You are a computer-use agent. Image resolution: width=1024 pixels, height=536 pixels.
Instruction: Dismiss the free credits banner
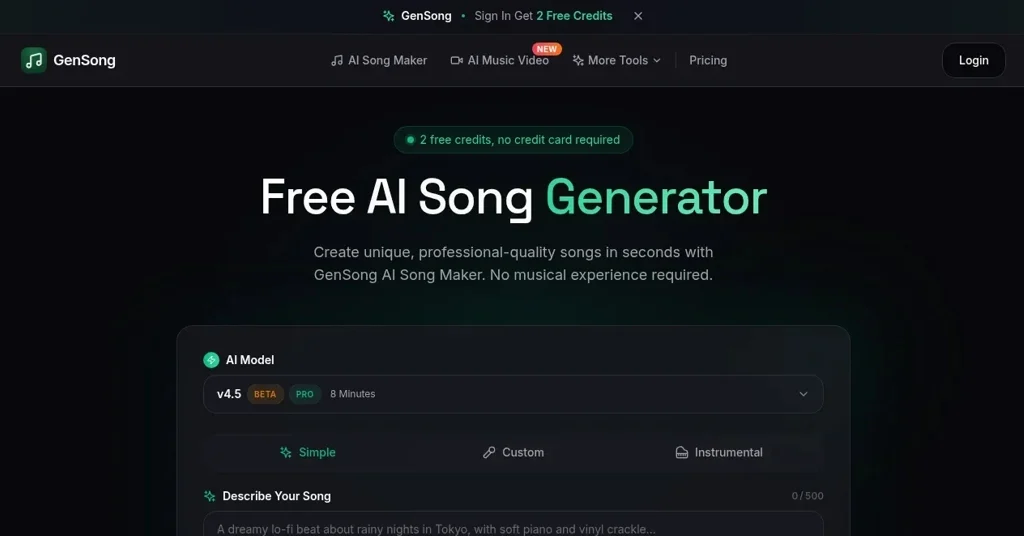(x=638, y=16)
